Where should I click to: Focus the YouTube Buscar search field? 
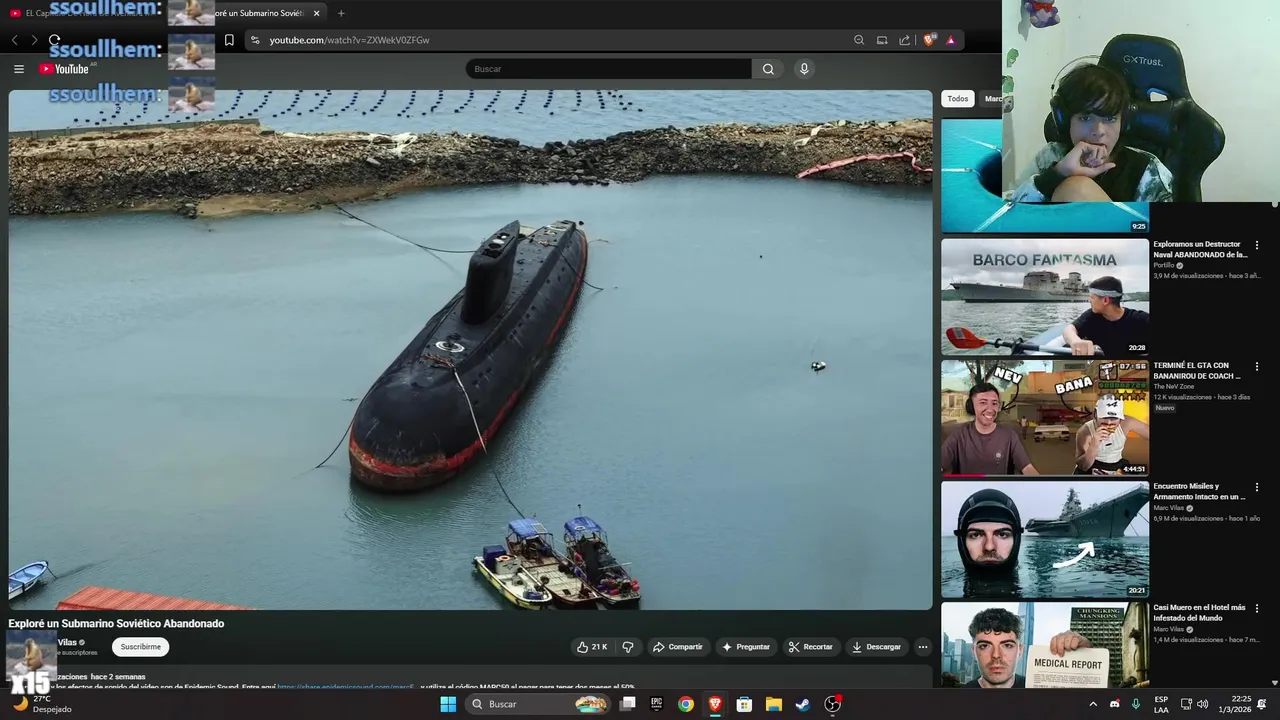tap(608, 69)
